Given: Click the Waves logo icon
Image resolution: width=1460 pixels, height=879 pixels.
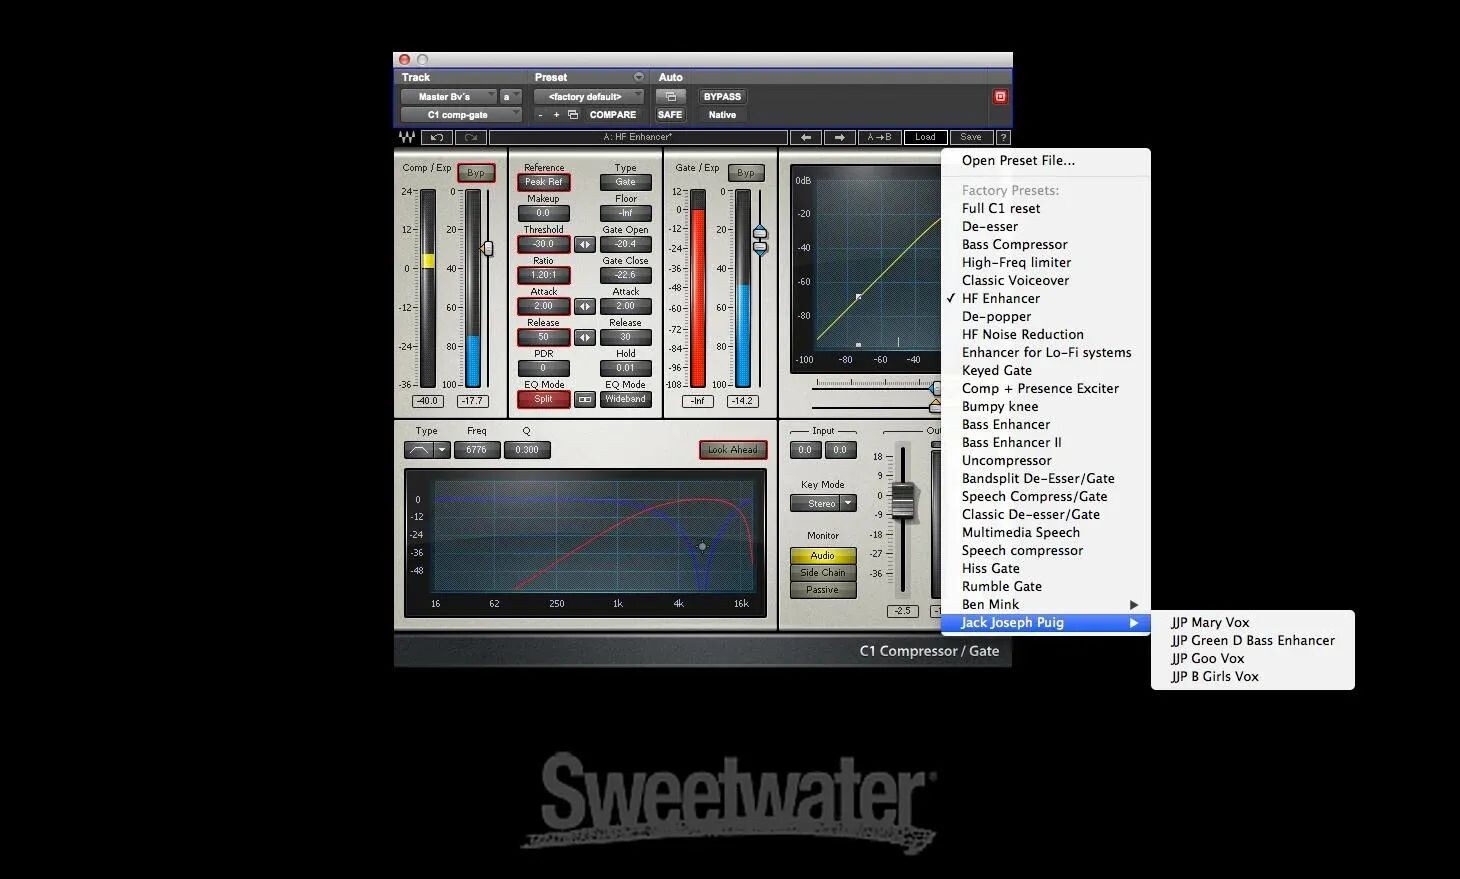Looking at the screenshot, I should pyautogui.click(x=407, y=137).
